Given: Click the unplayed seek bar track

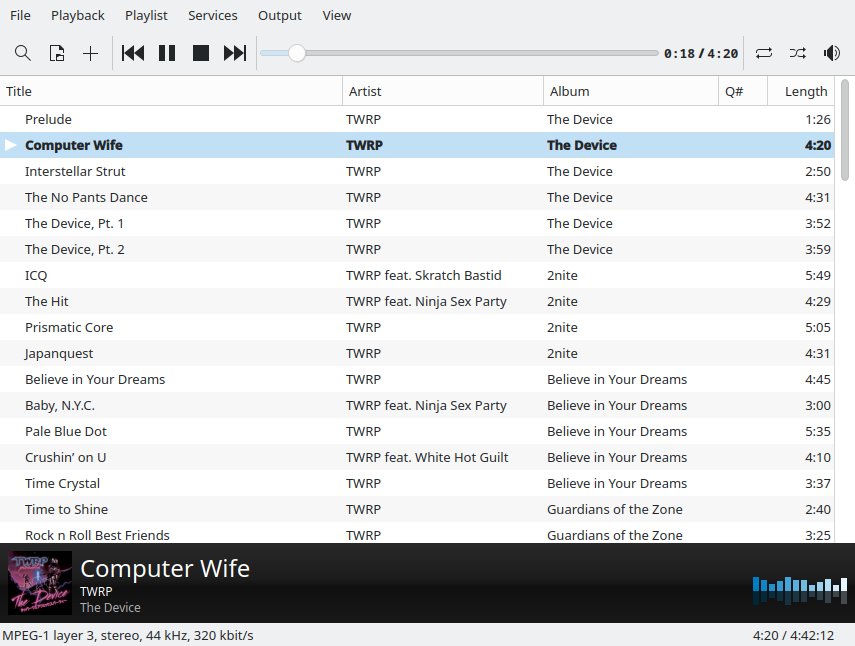Looking at the screenshot, I should click(482, 53).
